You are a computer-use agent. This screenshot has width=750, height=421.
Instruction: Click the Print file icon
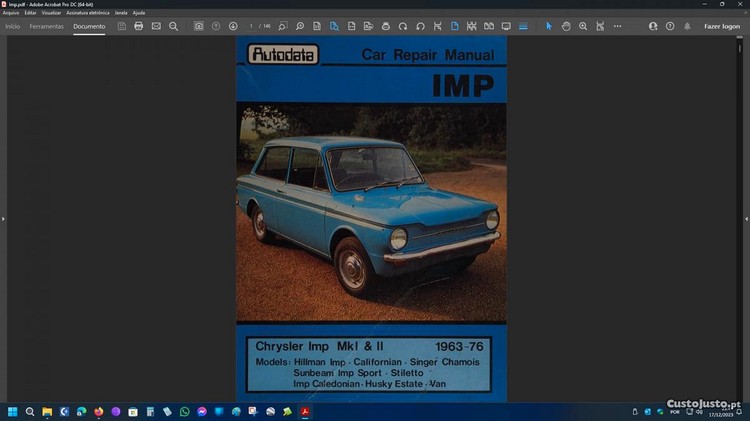[139, 26]
